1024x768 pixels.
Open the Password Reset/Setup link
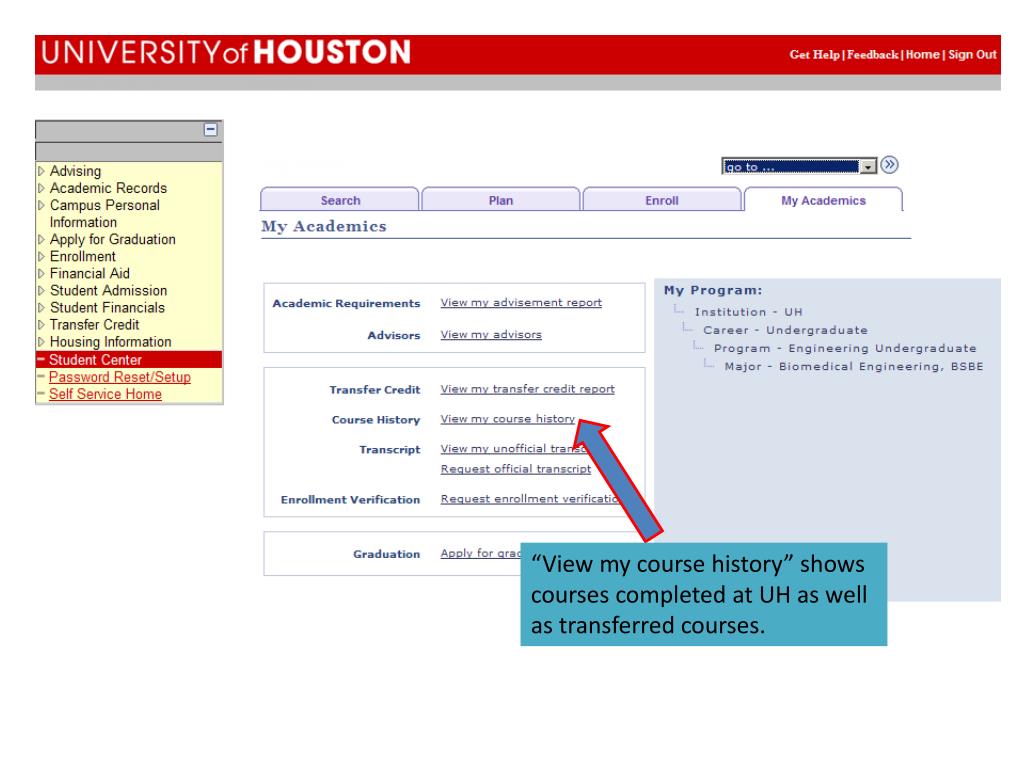click(x=120, y=377)
